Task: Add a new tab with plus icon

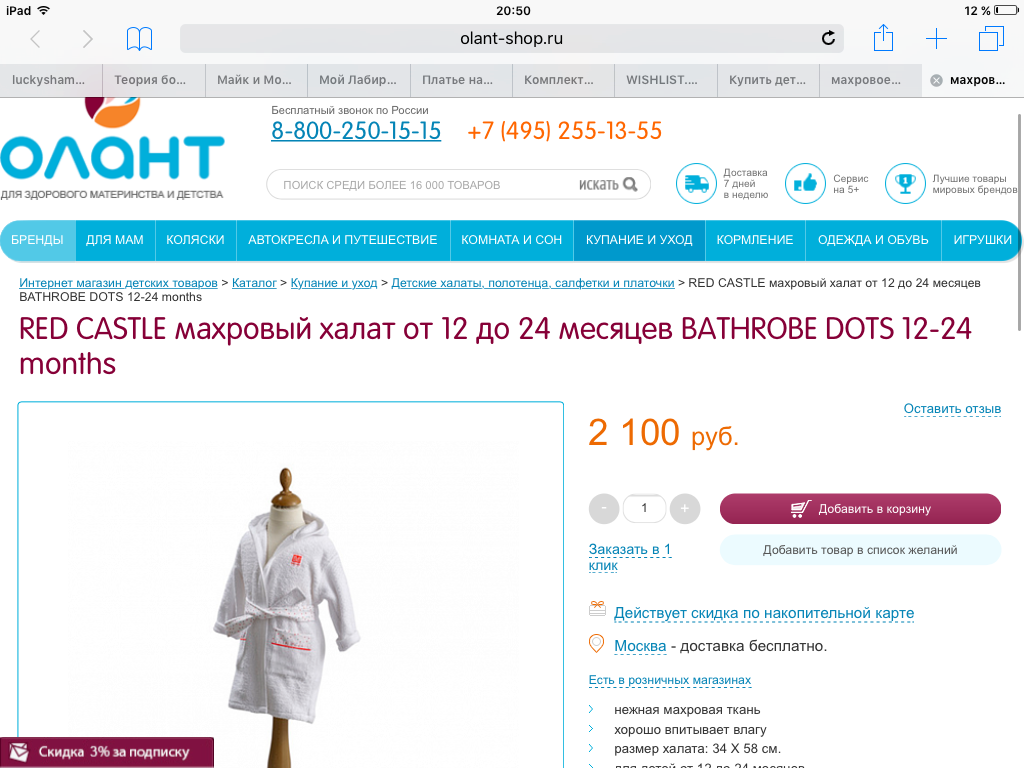Action: click(x=936, y=39)
